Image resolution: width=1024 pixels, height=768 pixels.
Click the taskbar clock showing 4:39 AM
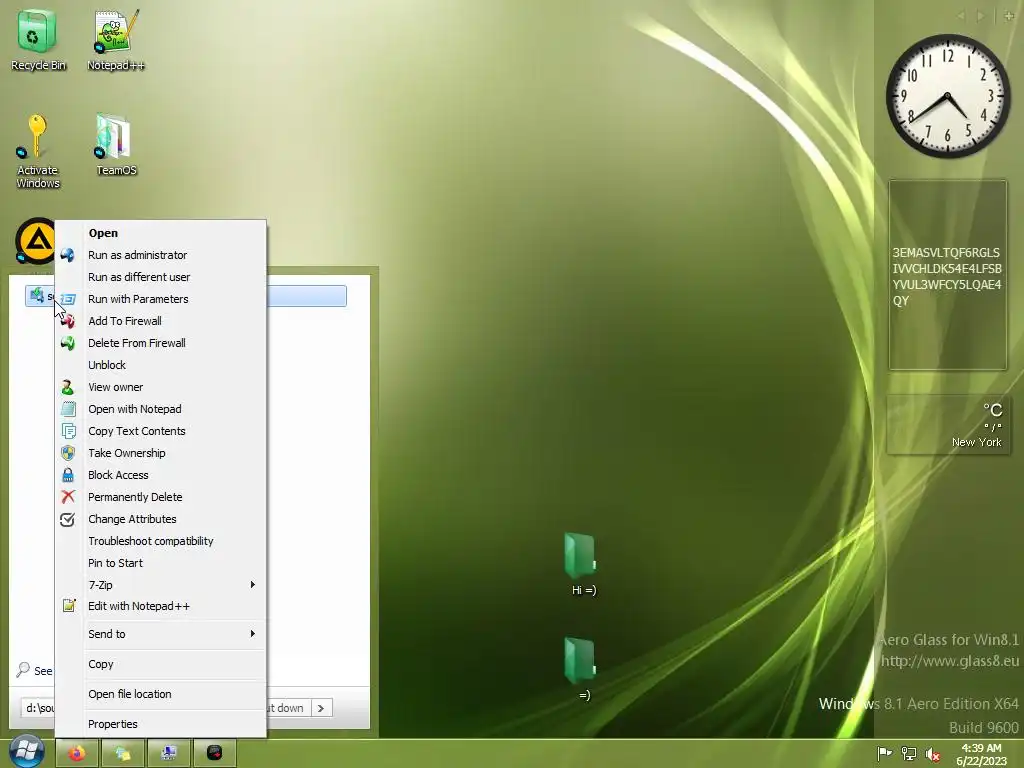[x=981, y=754]
